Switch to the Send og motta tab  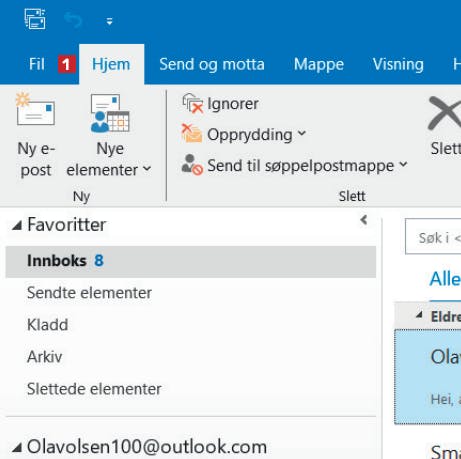coord(212,64)
